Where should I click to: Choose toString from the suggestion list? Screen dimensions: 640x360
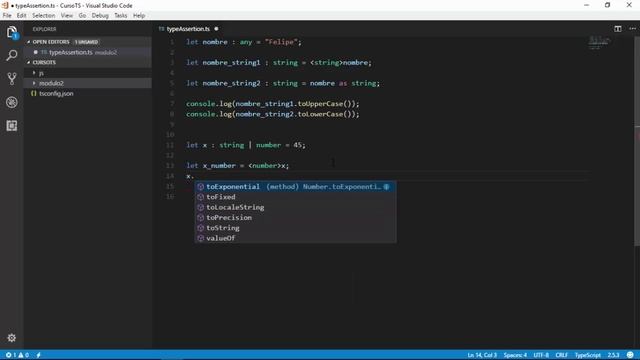click(x=295, y=228)
